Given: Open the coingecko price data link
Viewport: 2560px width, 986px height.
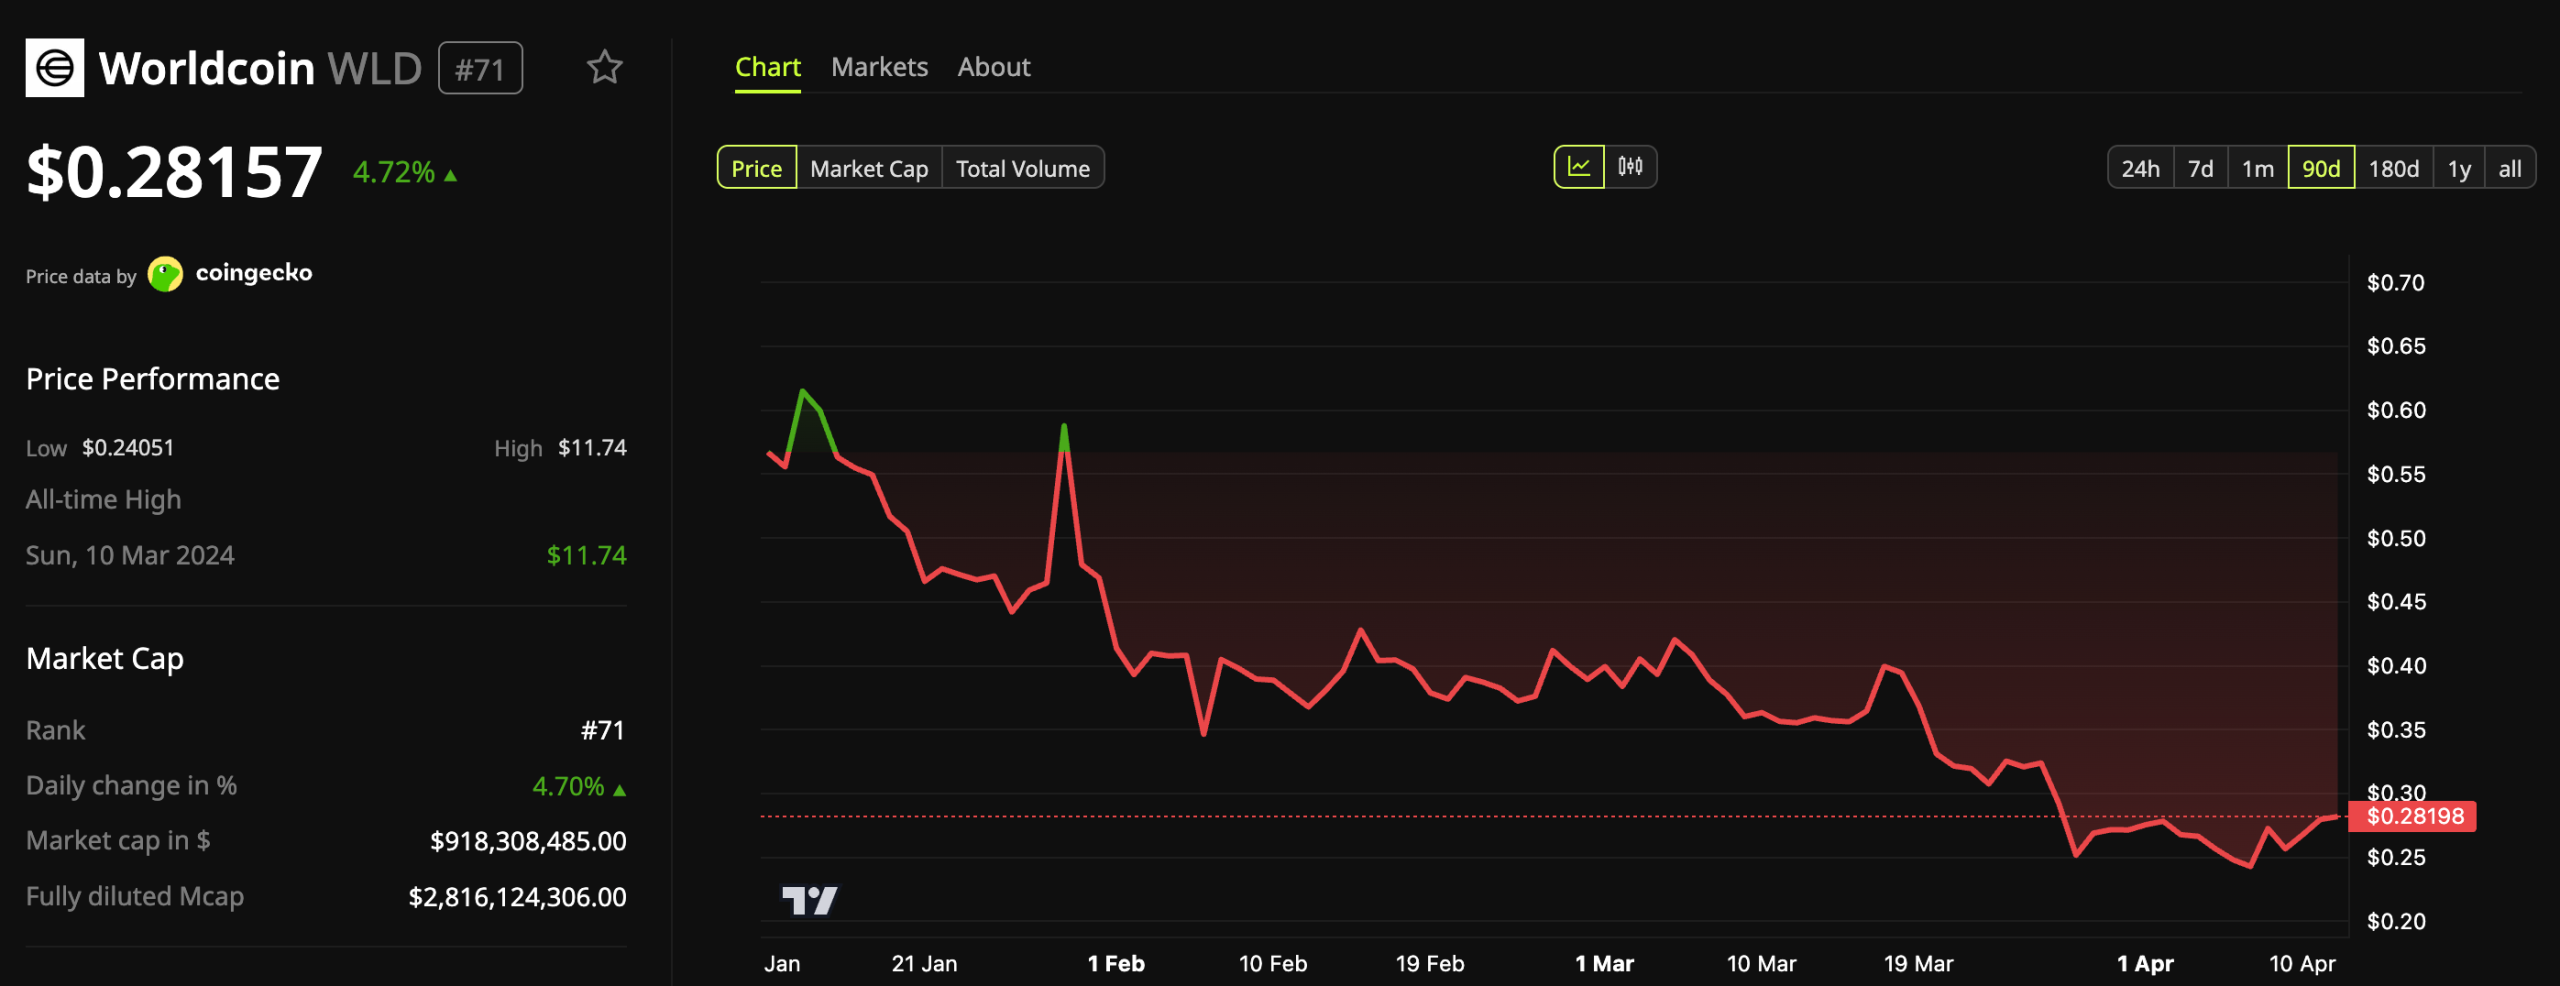Looking at the screenshot, I should [253, 272].
